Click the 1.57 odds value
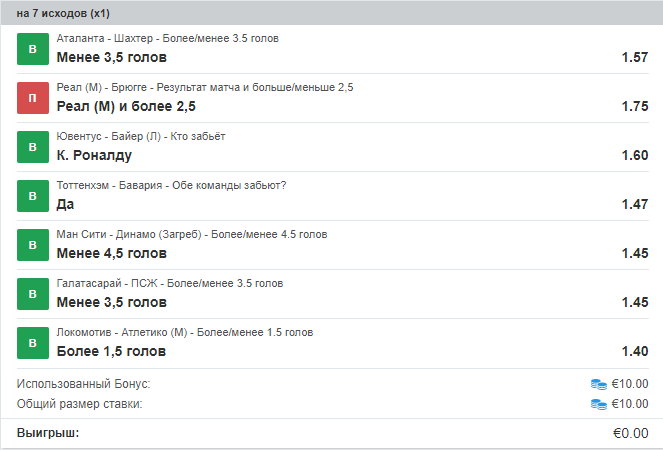 click(634, 57)
